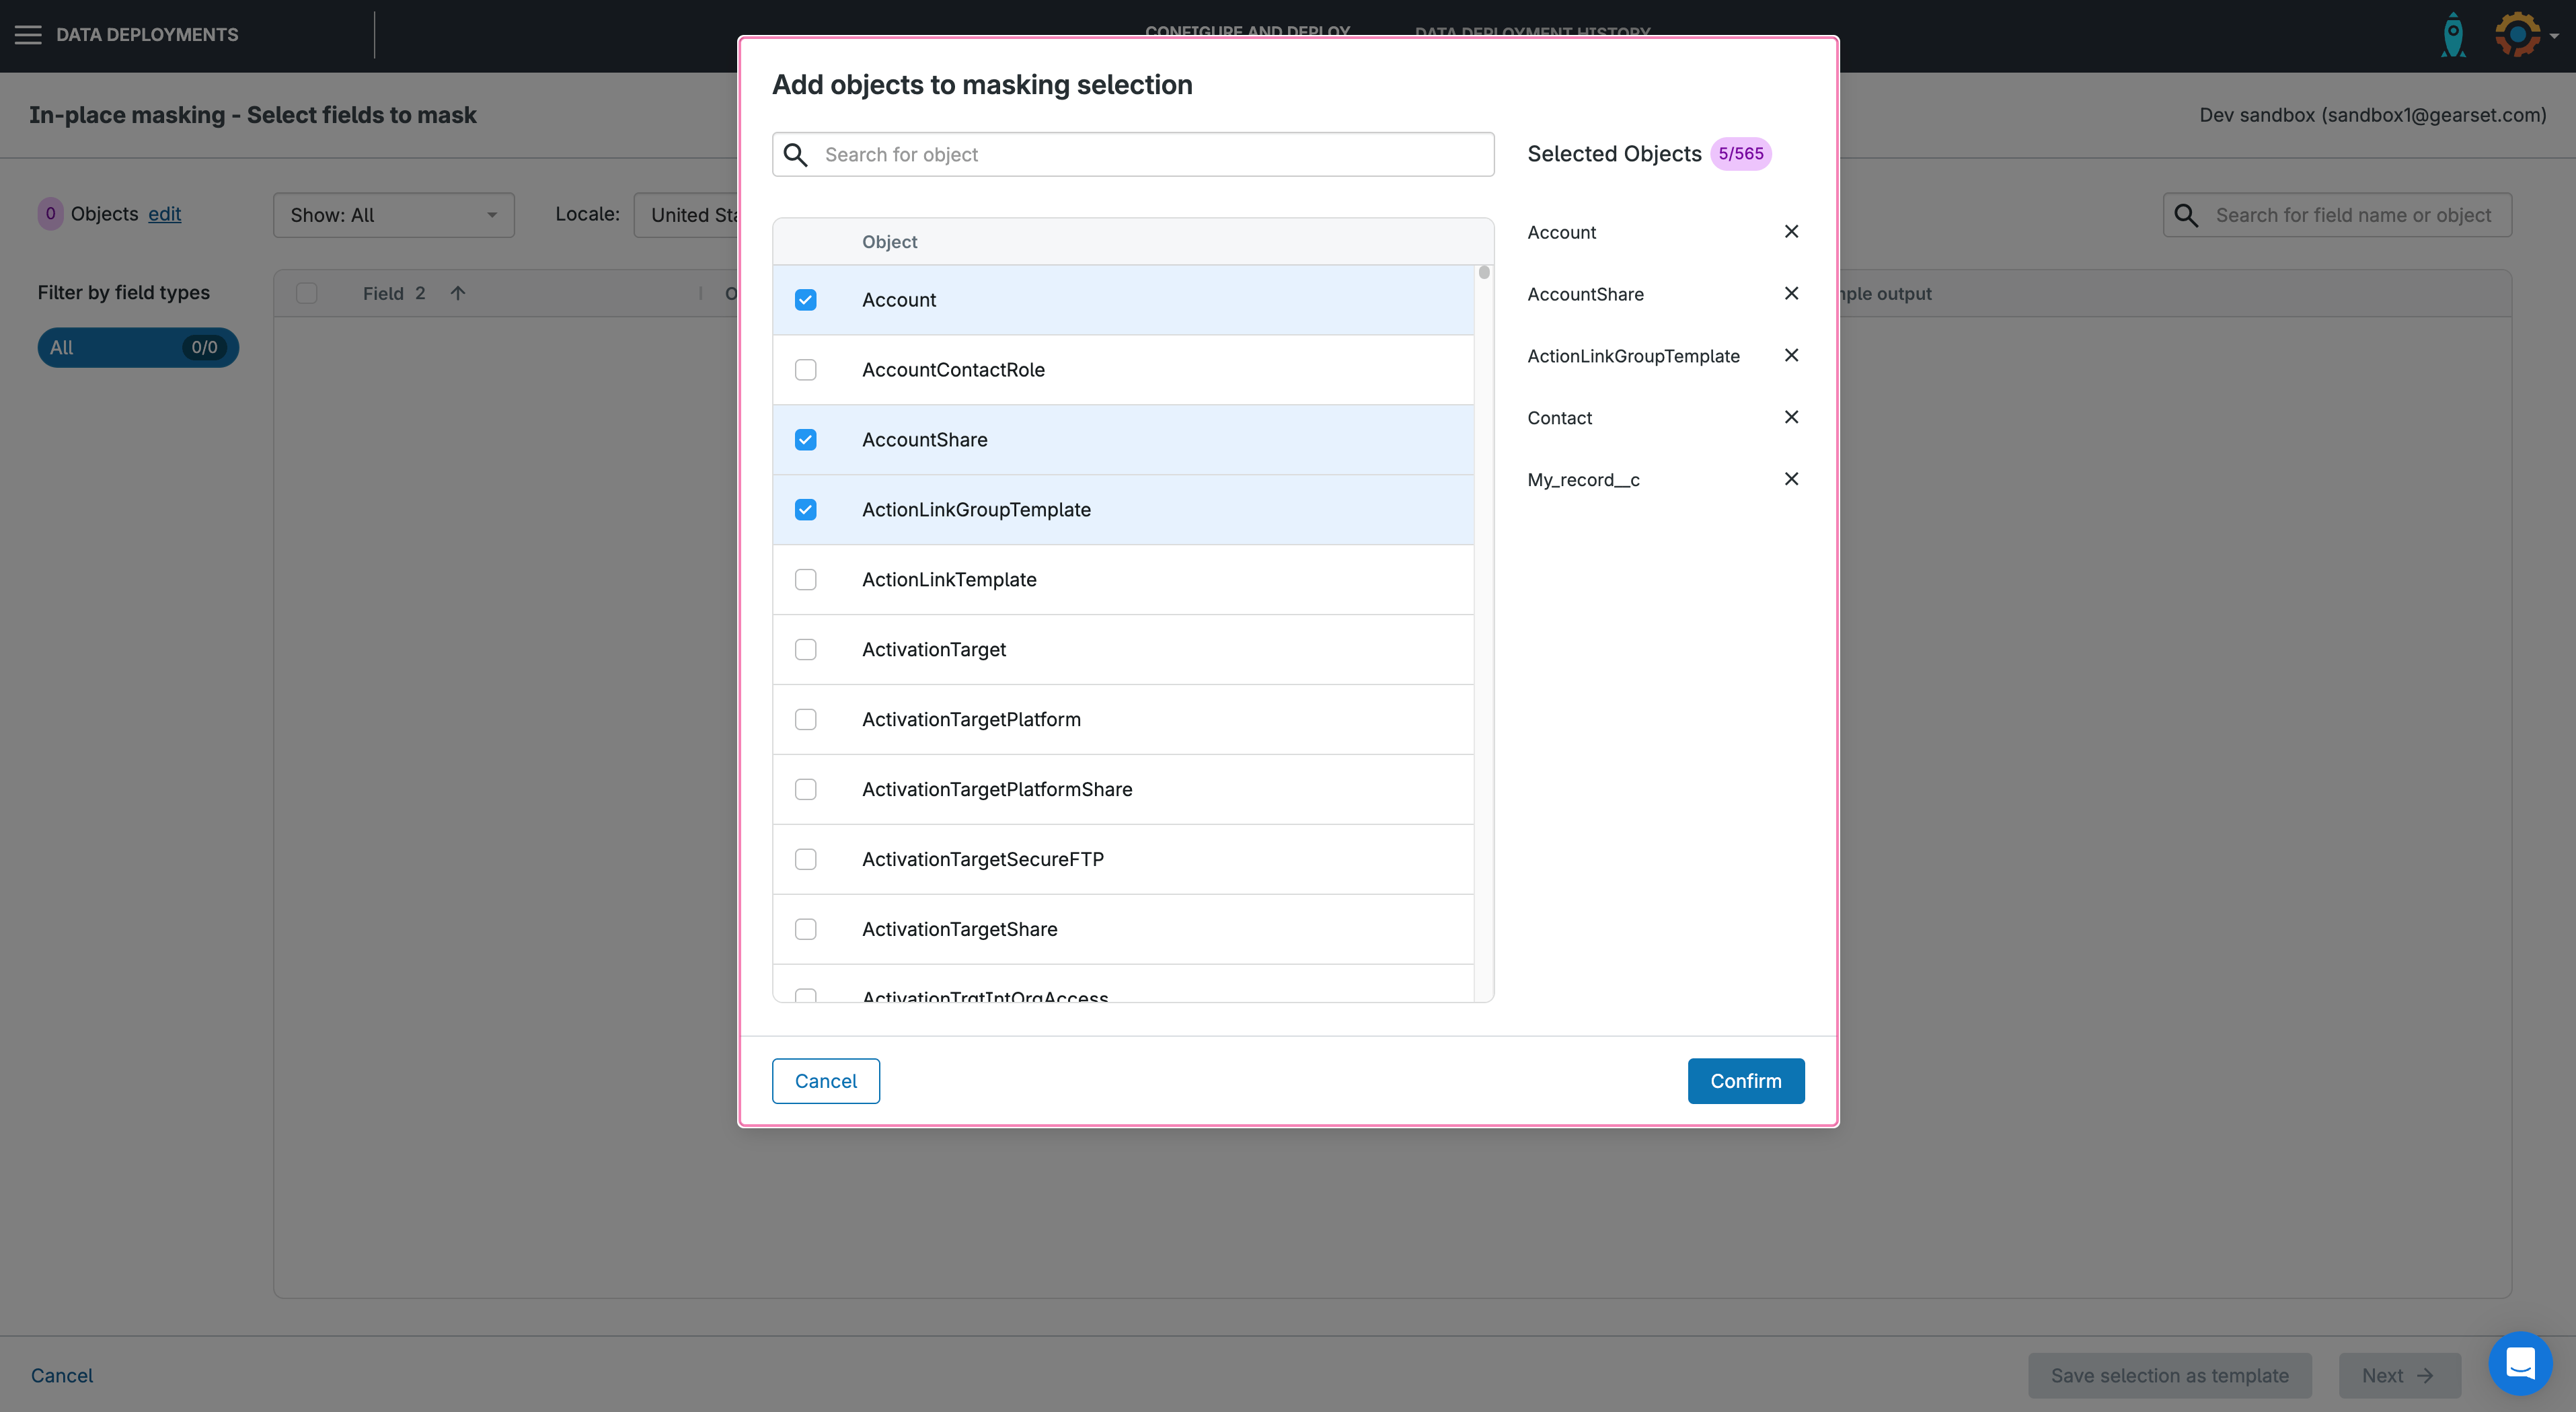Screen dimensions: 2576x1412
Task: Click the object list scrollbar thumb
Action: (1484, 273)
